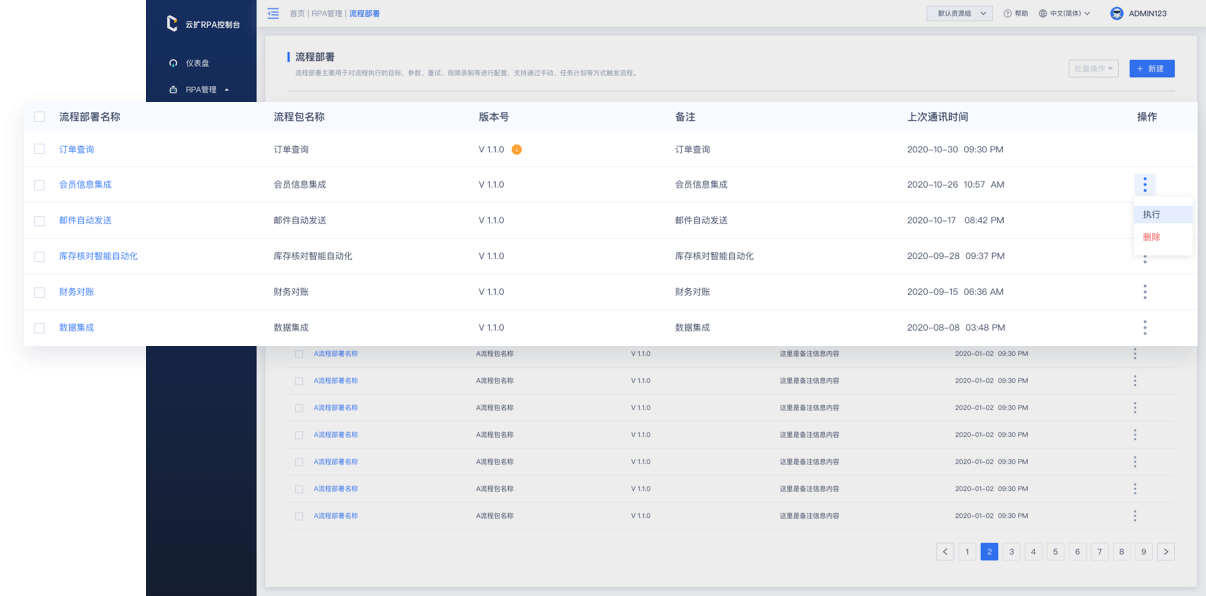
Task: Click the orange version warning icon
Action: pyautogui.click(x=516, y=149)
